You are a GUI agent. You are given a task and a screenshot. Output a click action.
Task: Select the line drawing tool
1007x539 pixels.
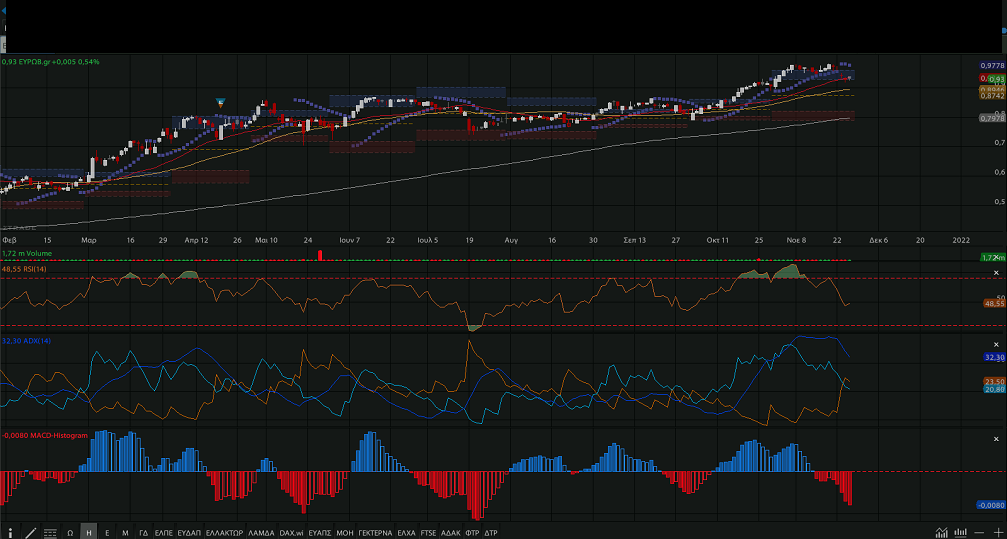[x=30, y=532]
